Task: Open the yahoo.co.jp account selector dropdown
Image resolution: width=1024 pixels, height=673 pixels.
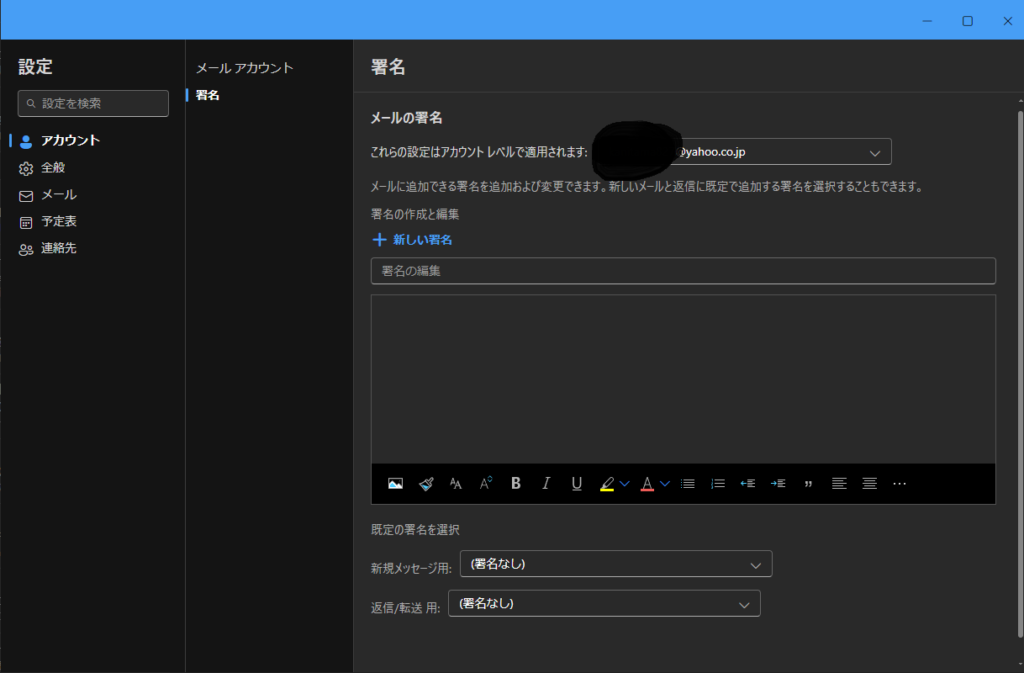Action: 780,152
